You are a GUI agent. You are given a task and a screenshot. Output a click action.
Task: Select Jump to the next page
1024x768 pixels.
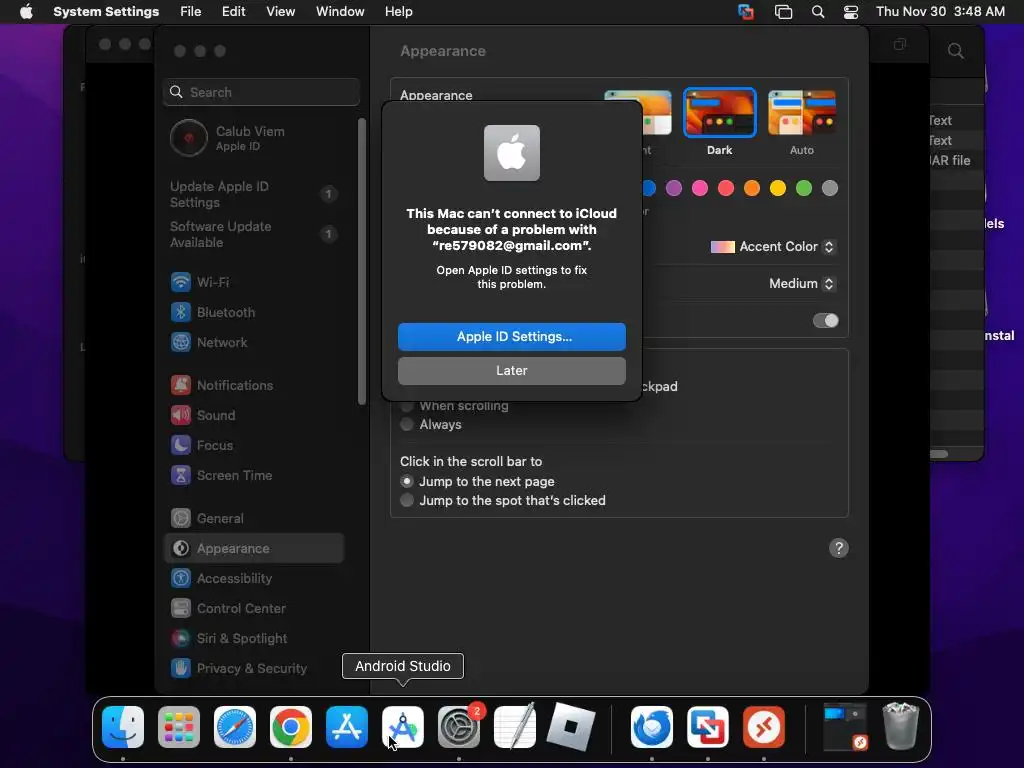[x=407, y=481]
